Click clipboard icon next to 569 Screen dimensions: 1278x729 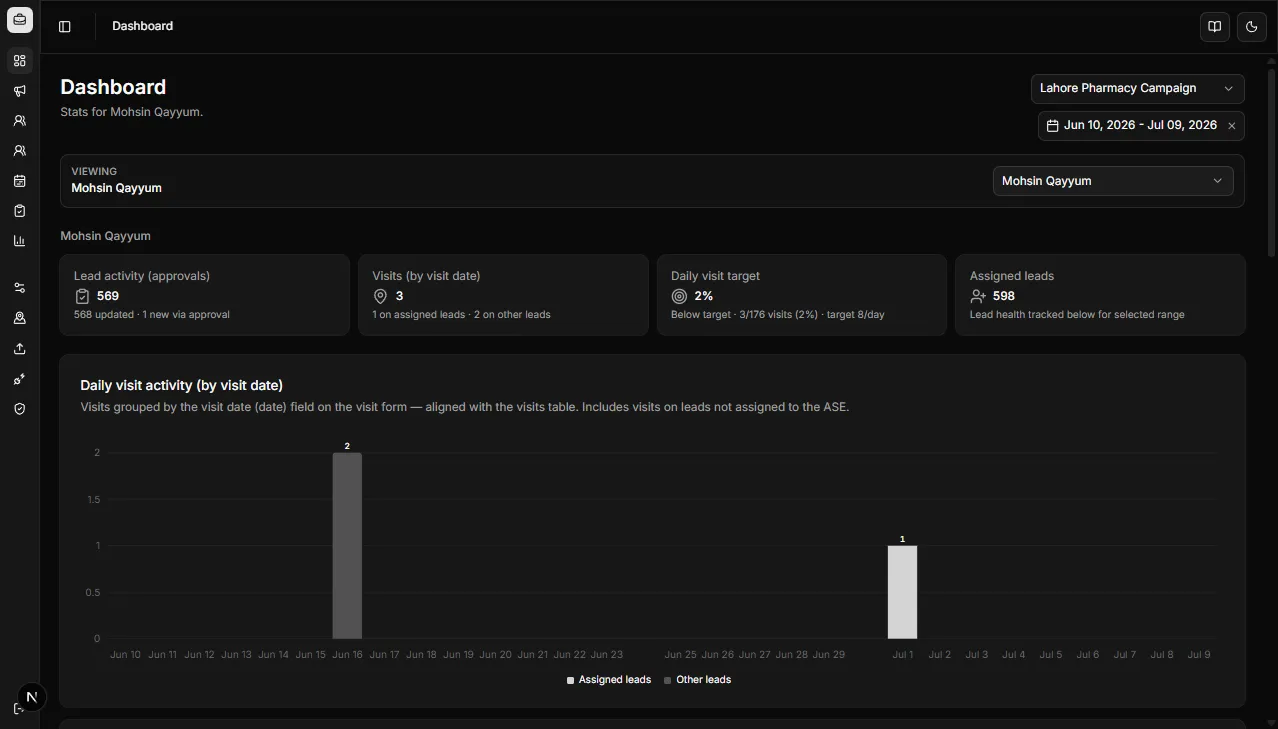(83, 296)
